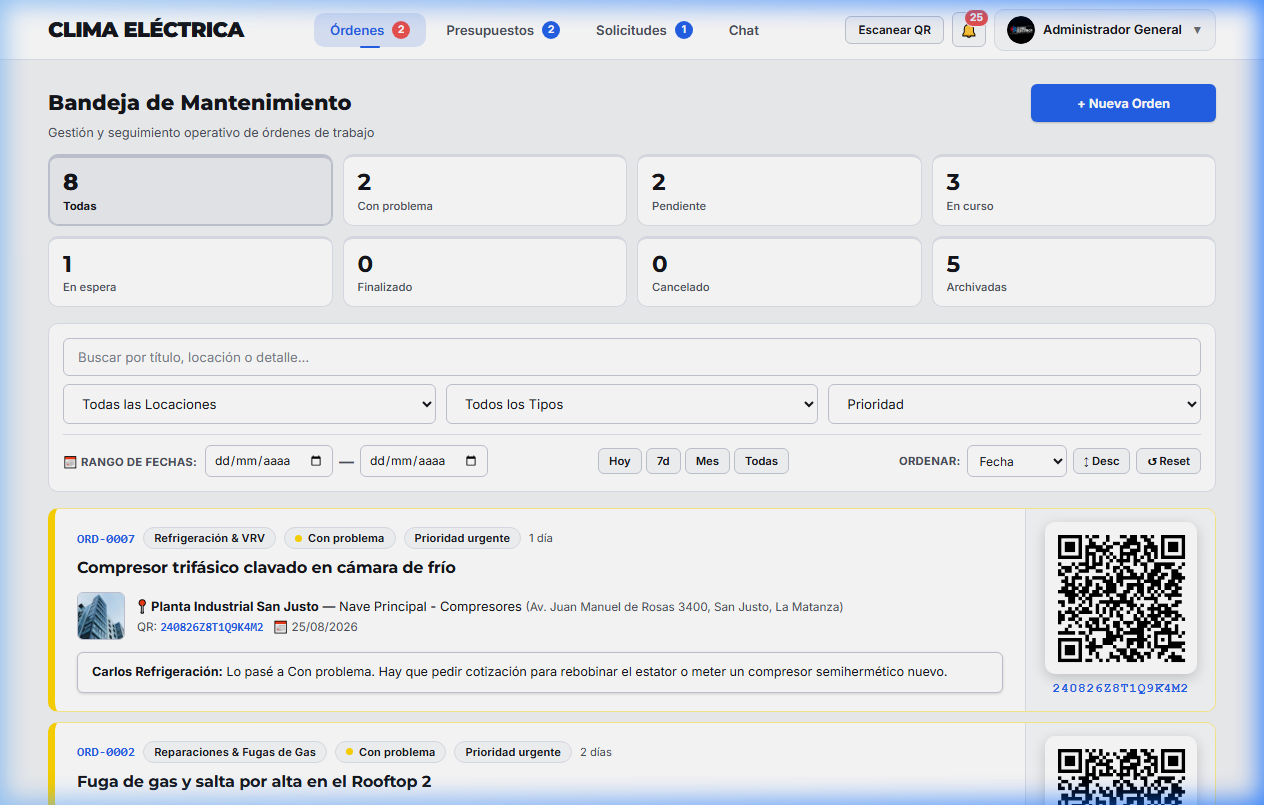Image resolution: width=1264 pixels, height=805 pixels.
Task: Open the Prioridad dropdown
Action: coord(1014,404)
